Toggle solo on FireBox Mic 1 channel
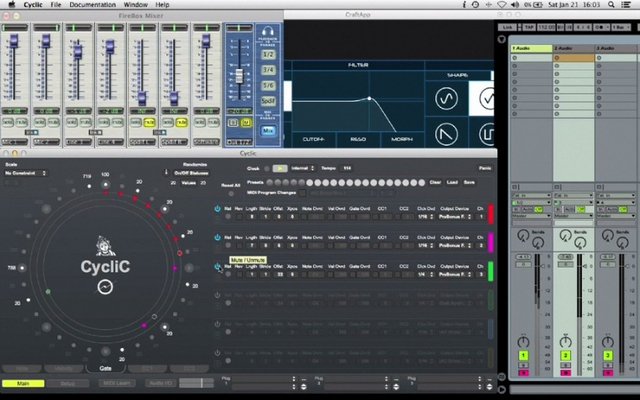Screen dimensions: 640x400 point(8,122)
